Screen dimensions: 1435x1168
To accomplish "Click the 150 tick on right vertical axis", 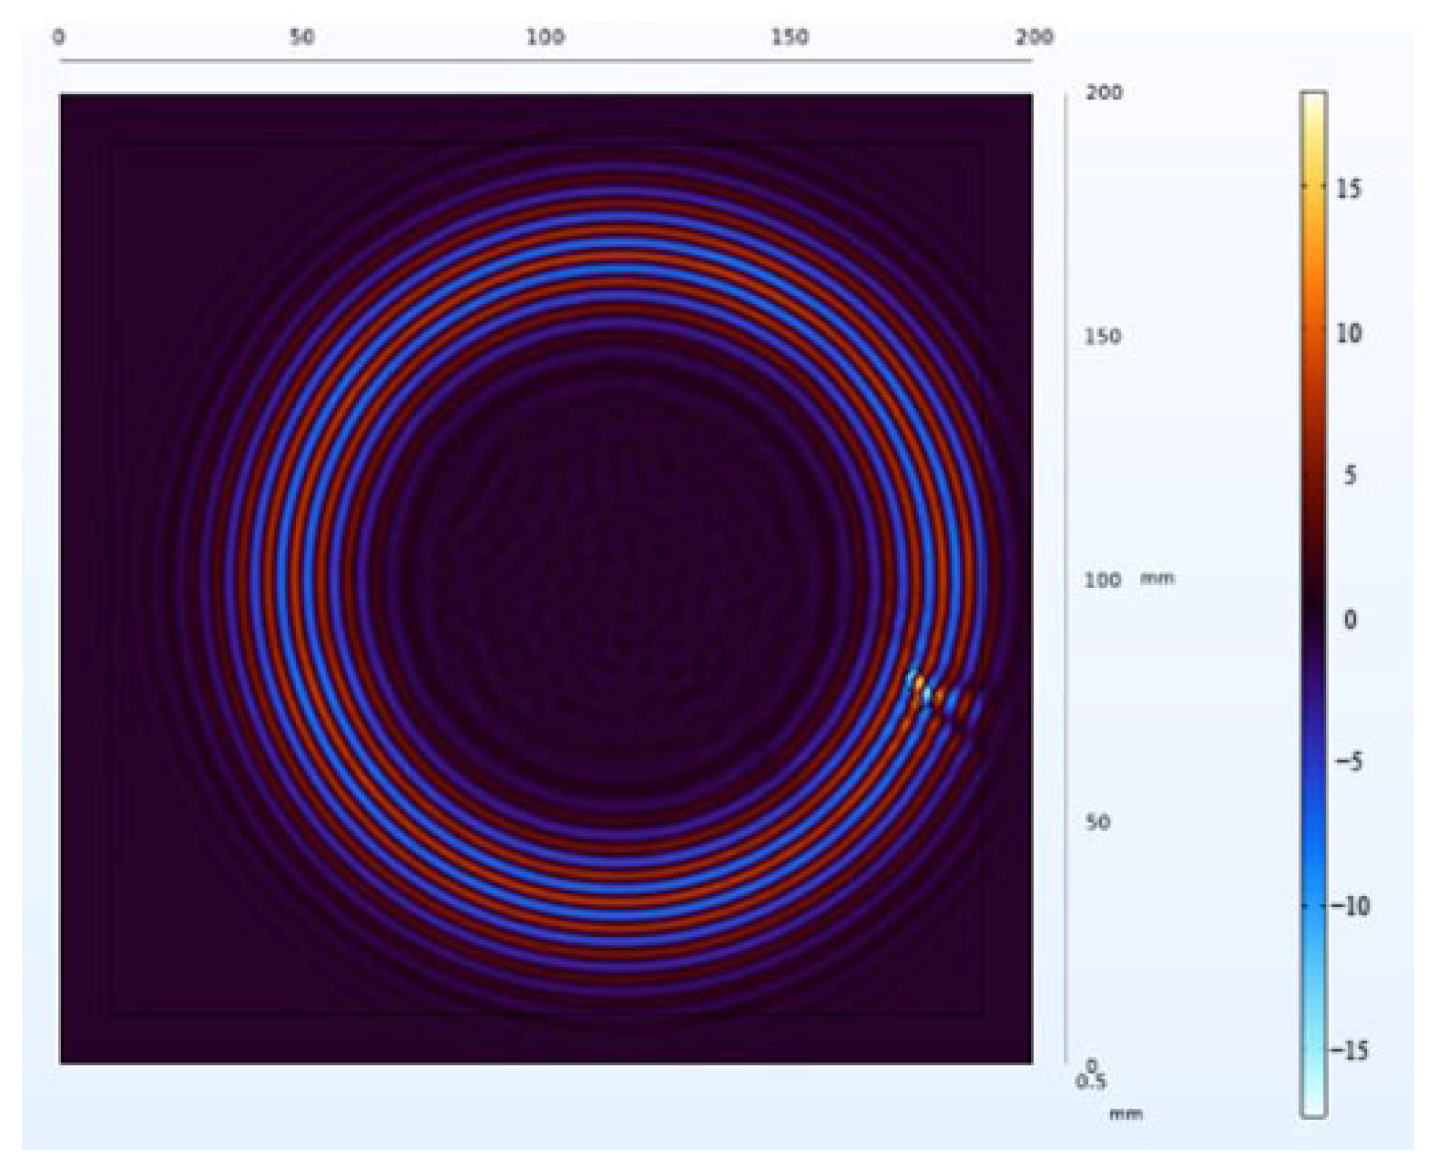I will [1103, 336].
